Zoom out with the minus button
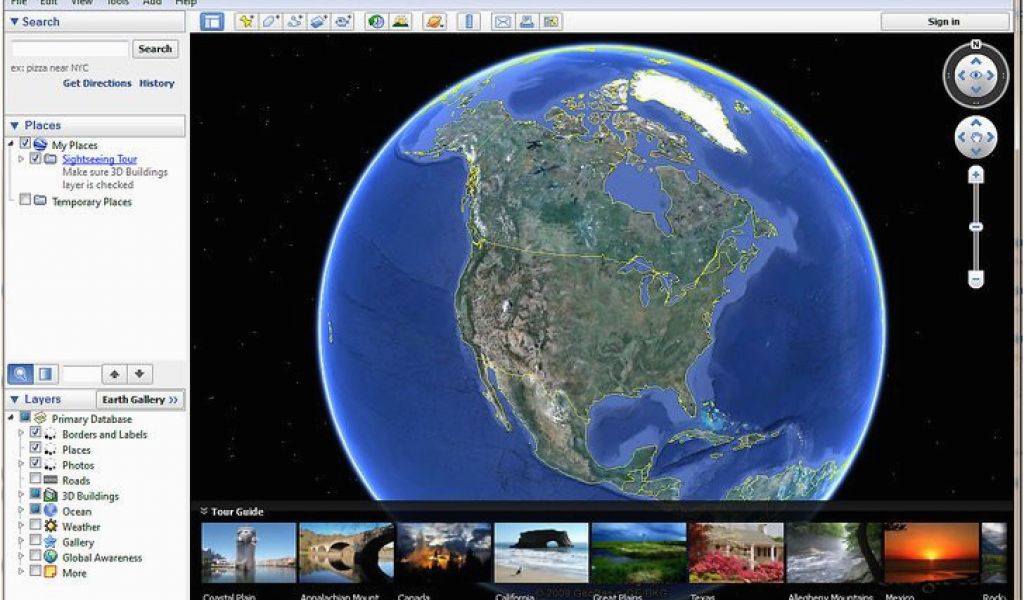Image resolution: width=1024 pixels, height=600 pixels. click(x=976, y=279)
